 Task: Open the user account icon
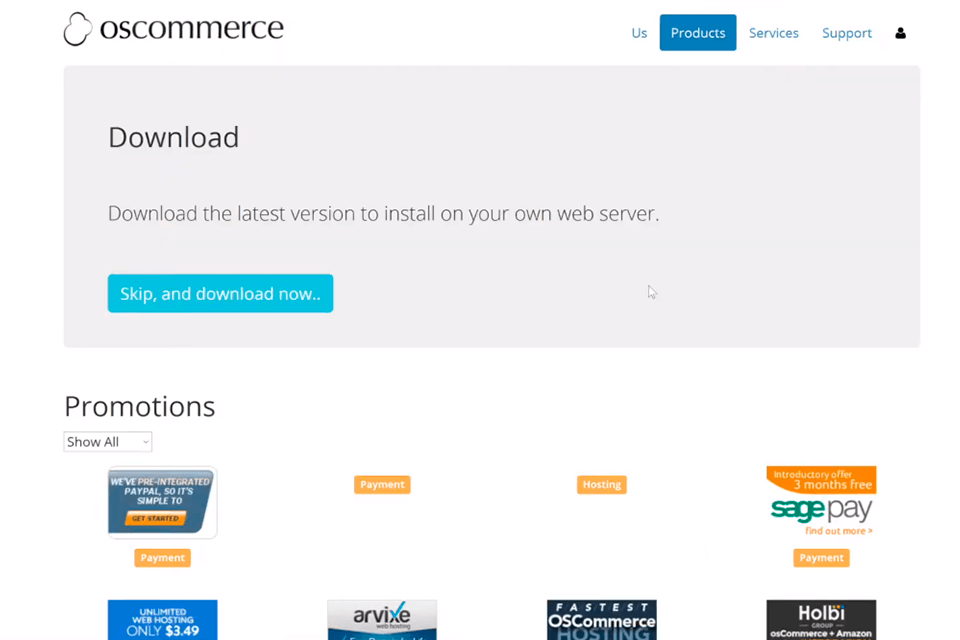coord(900,33)
